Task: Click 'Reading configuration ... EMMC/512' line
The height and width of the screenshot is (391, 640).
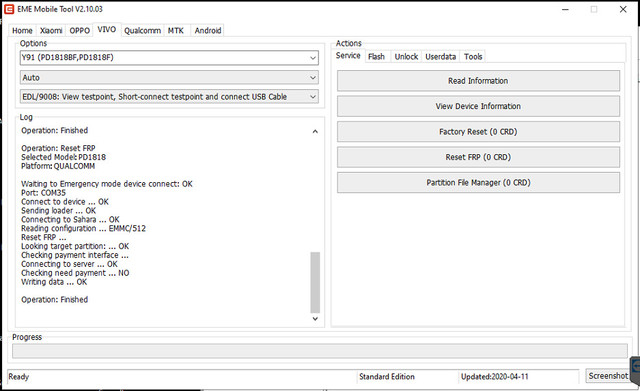Action: point(83,228)
